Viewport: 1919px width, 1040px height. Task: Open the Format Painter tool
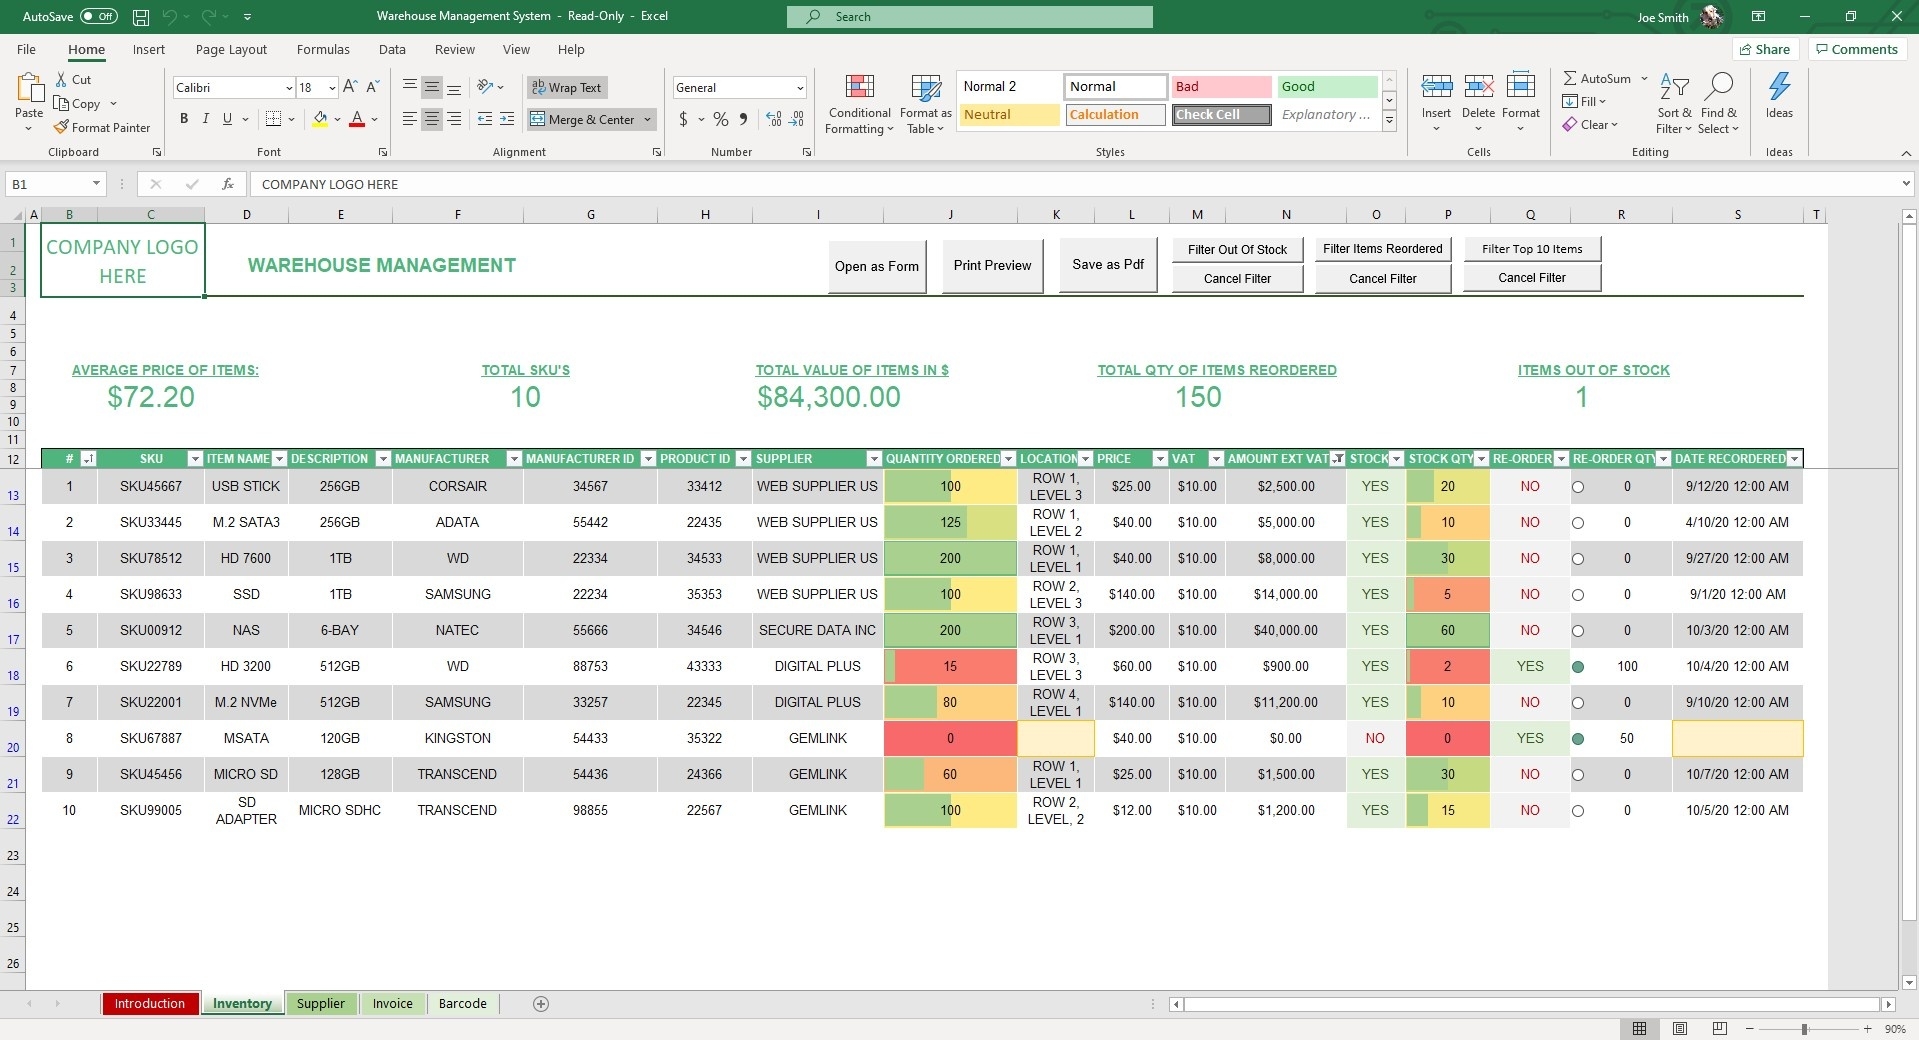tap(103, 127)
